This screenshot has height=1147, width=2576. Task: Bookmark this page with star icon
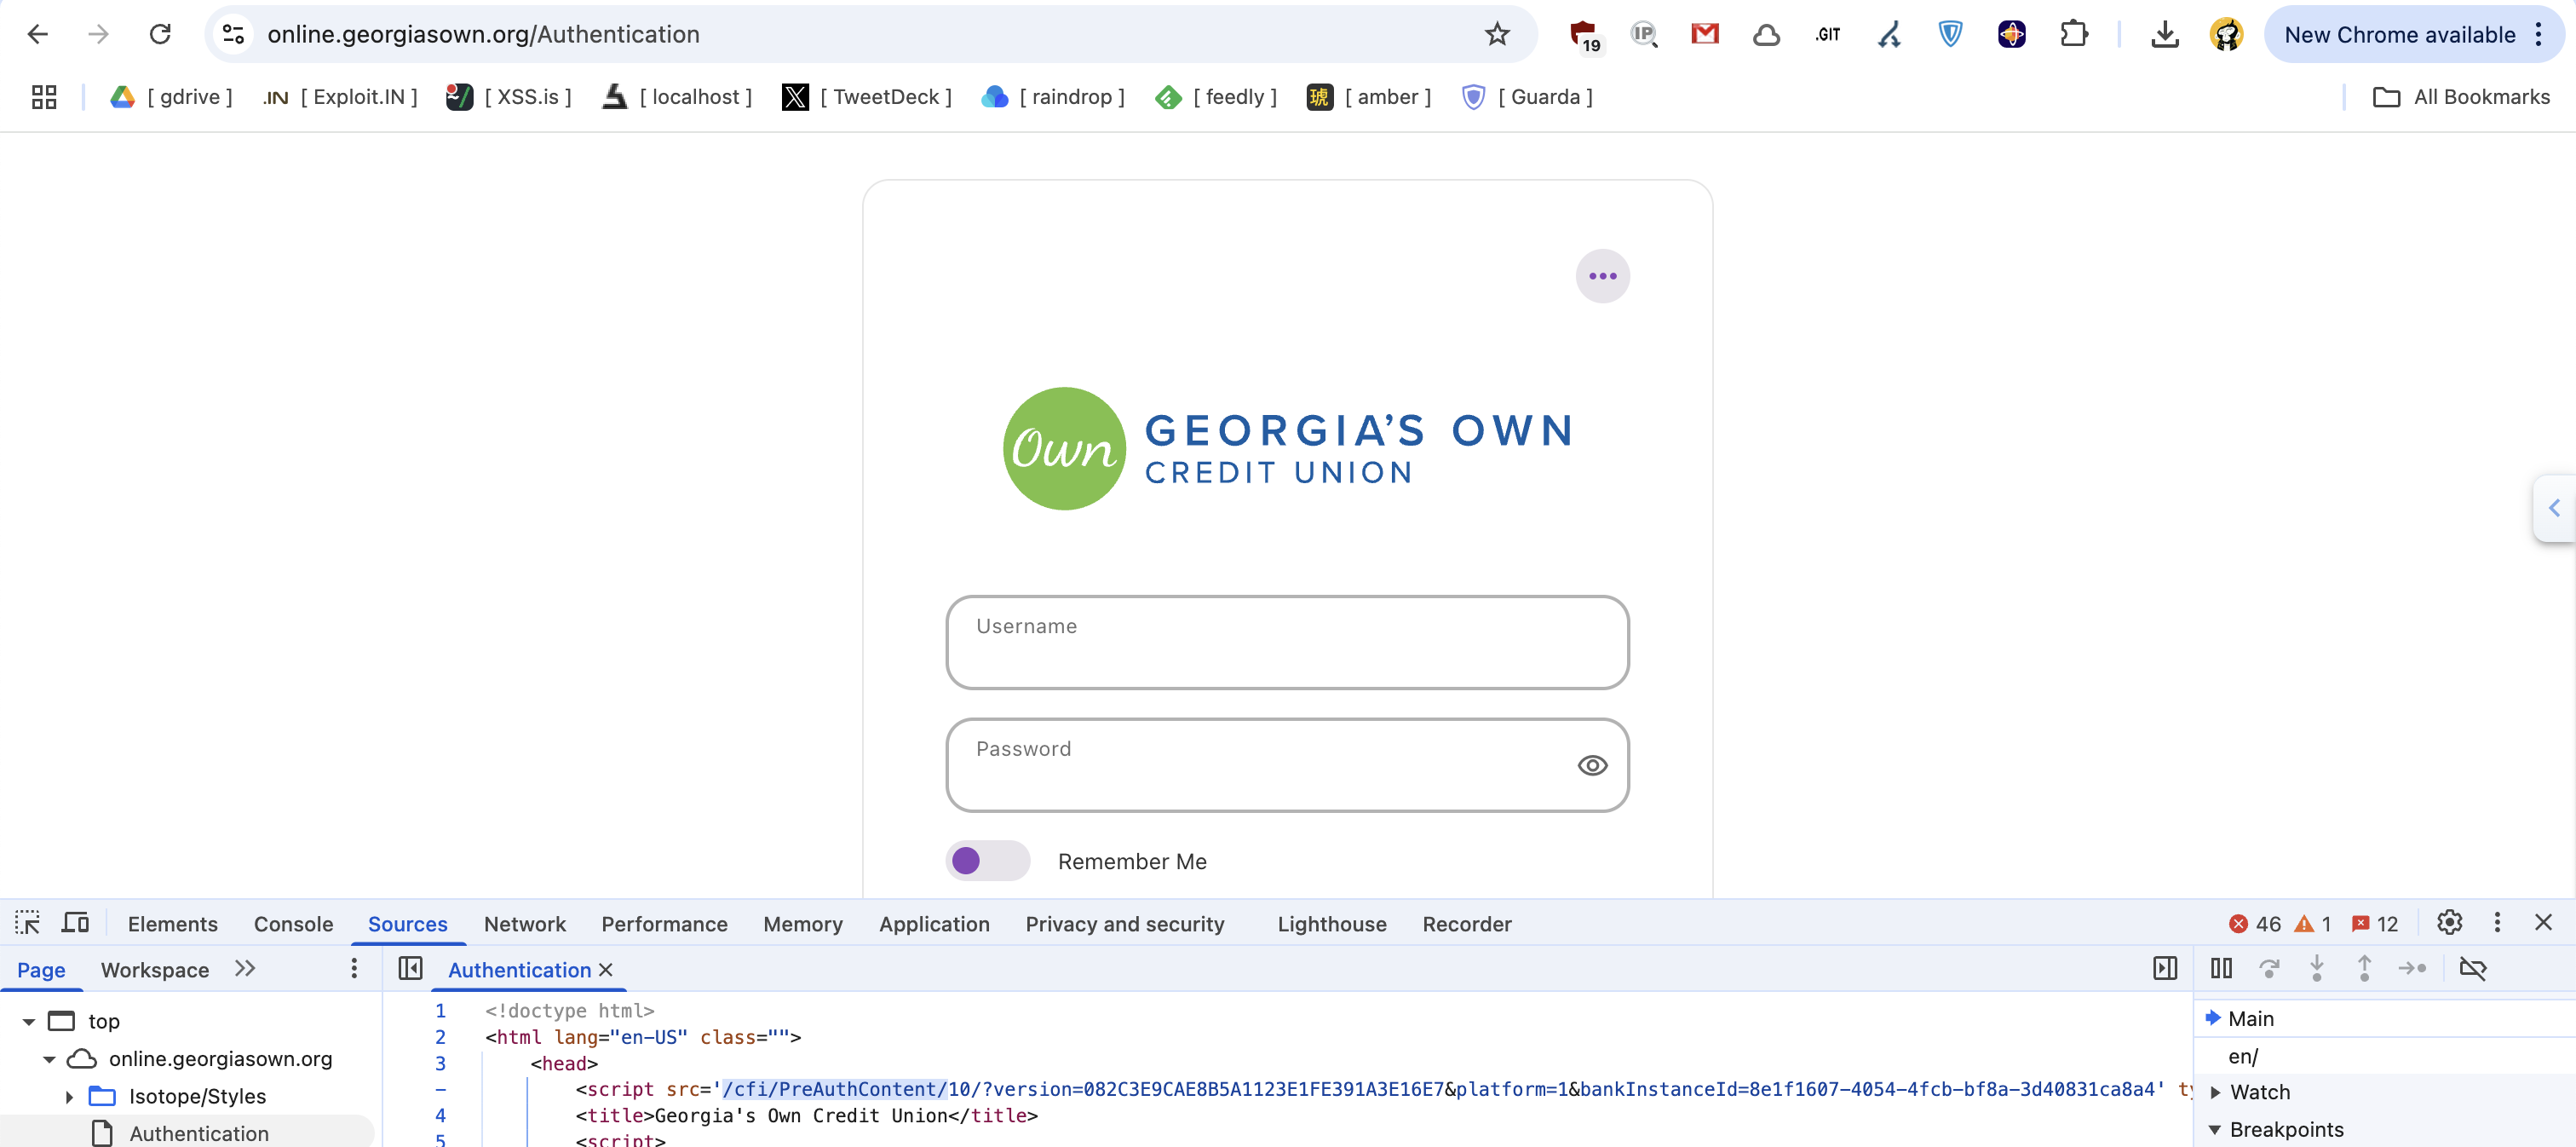(1496, 34)
